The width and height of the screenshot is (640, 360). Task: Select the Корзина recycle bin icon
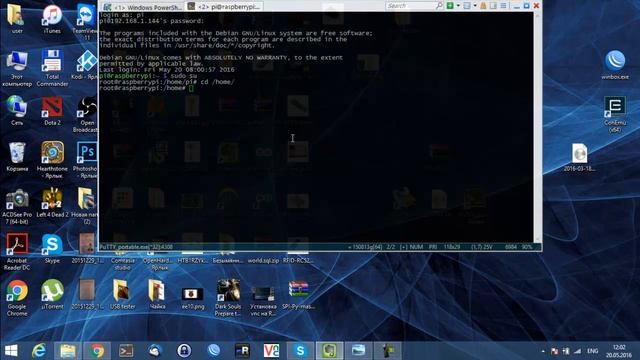click(x=17, y=157)
